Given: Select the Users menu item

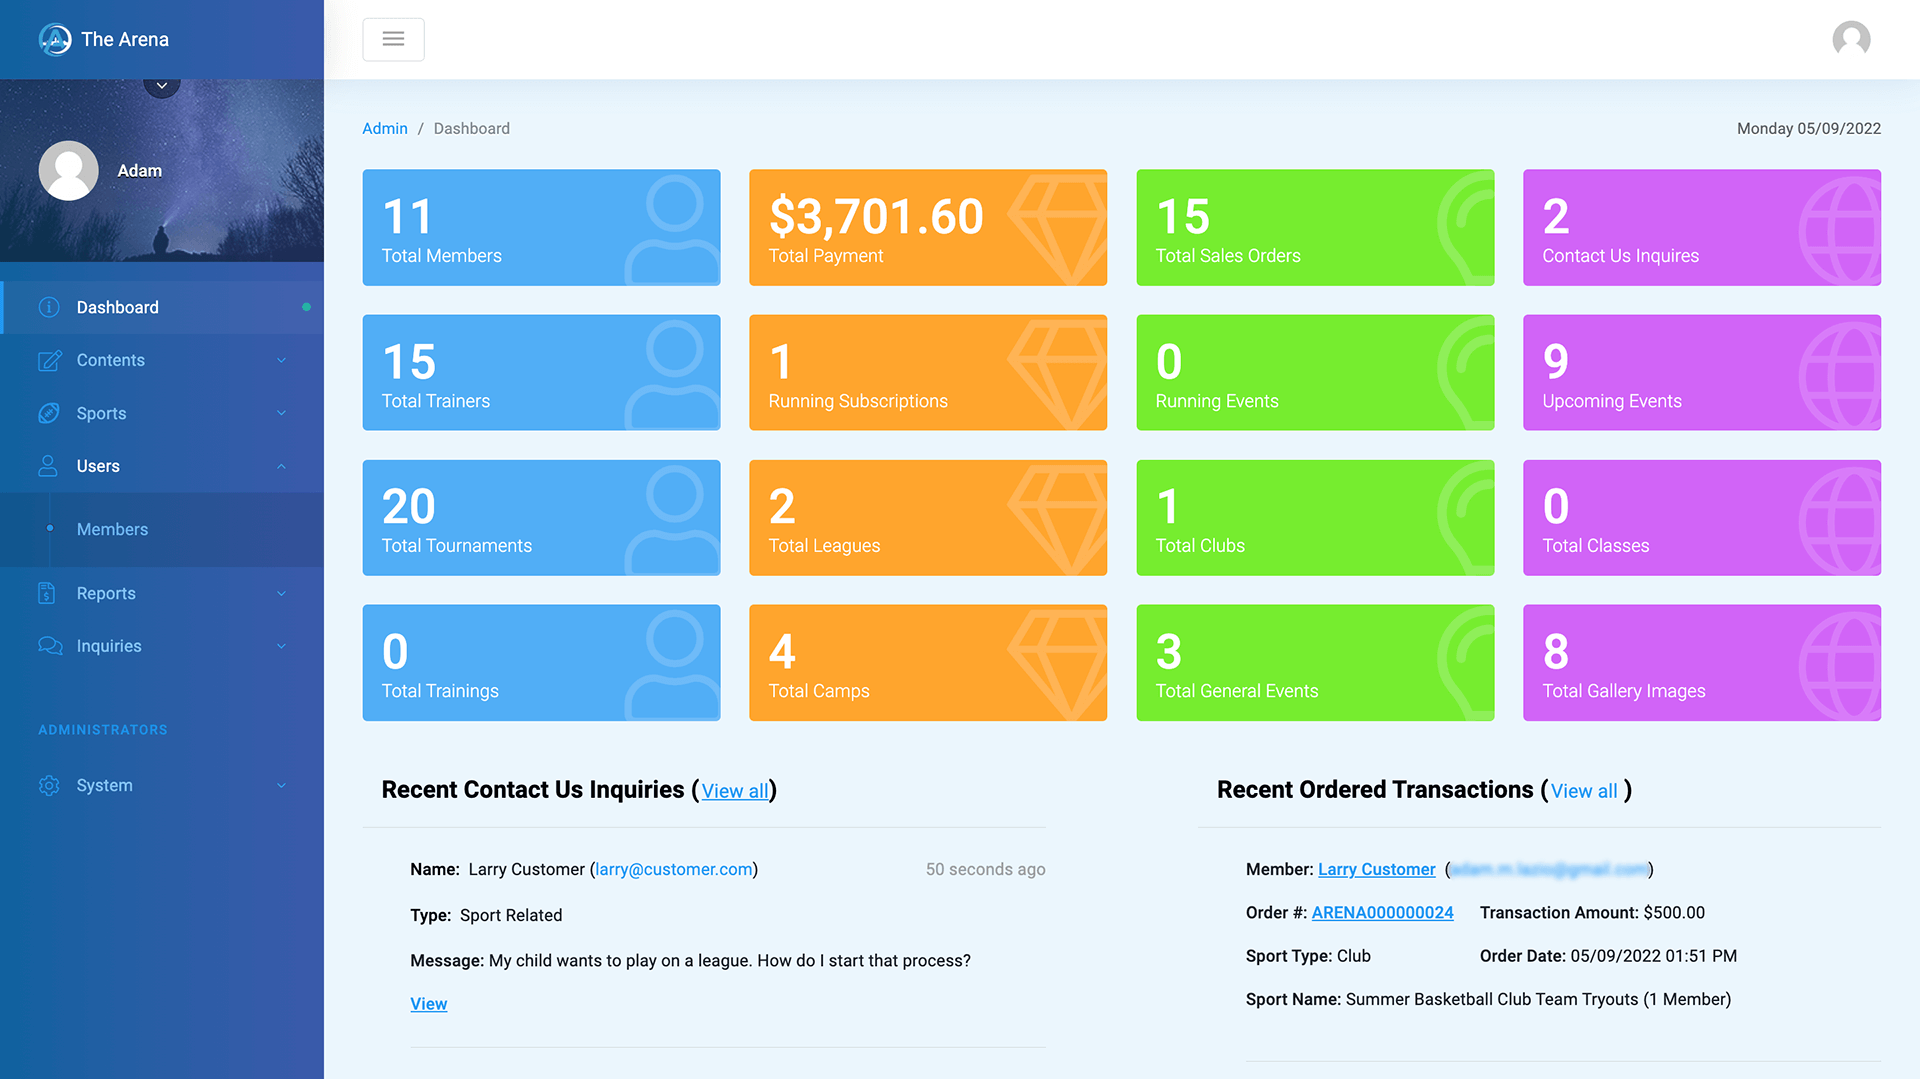Looking at the screenshot, I should 162,466.
